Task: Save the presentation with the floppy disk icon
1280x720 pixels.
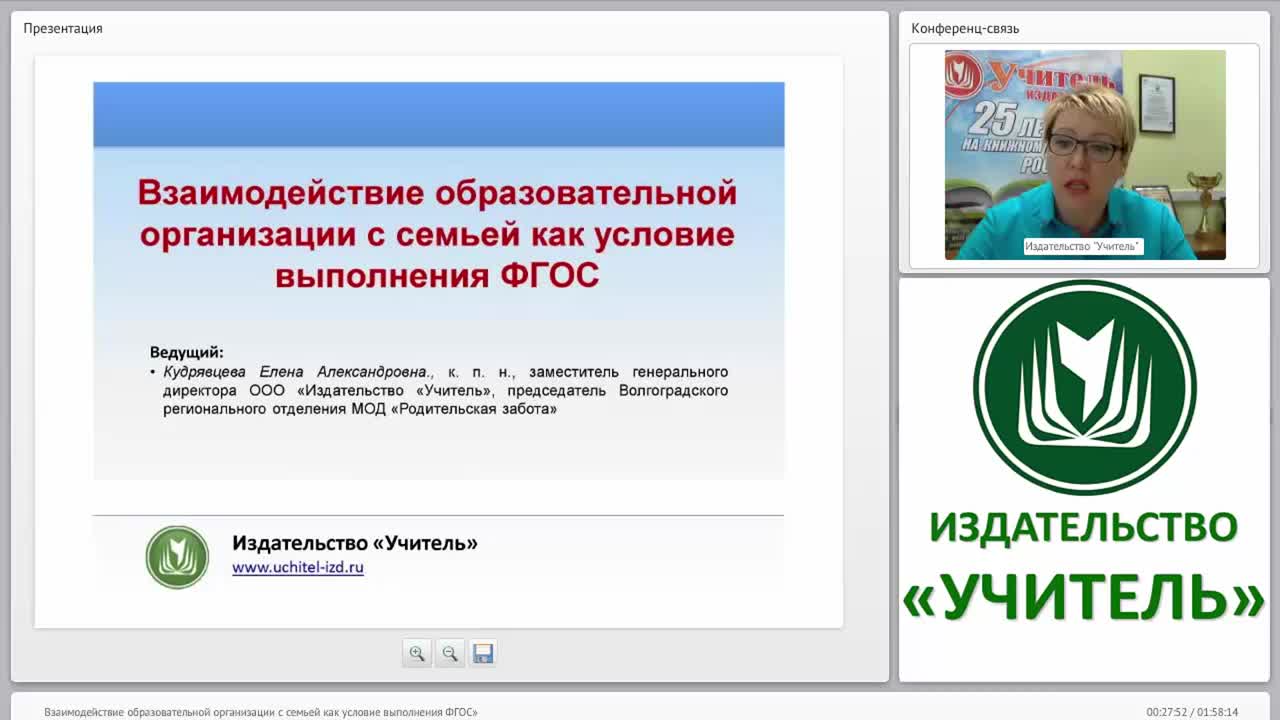Action: pos(483,653)
